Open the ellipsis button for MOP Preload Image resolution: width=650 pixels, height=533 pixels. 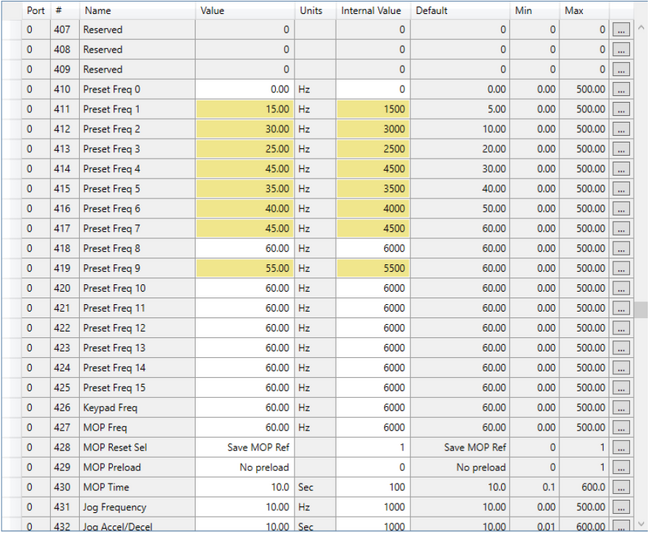pyautogui.click(x=621, y=467)
